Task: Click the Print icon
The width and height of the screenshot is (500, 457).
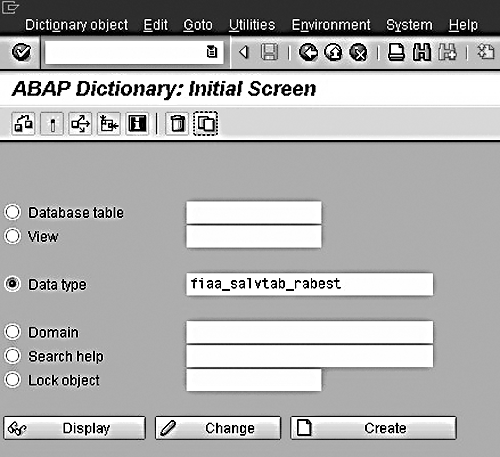Action: pos(396,52)
